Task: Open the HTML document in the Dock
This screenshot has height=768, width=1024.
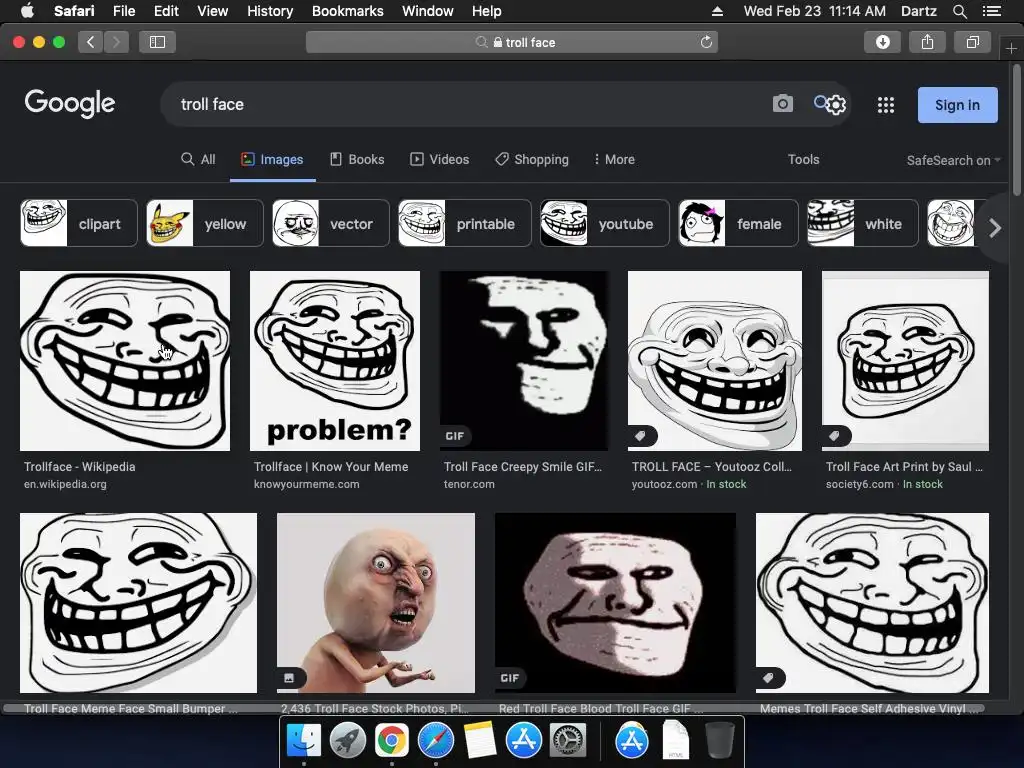Action: pyautogui.click(x=675, y=740)
